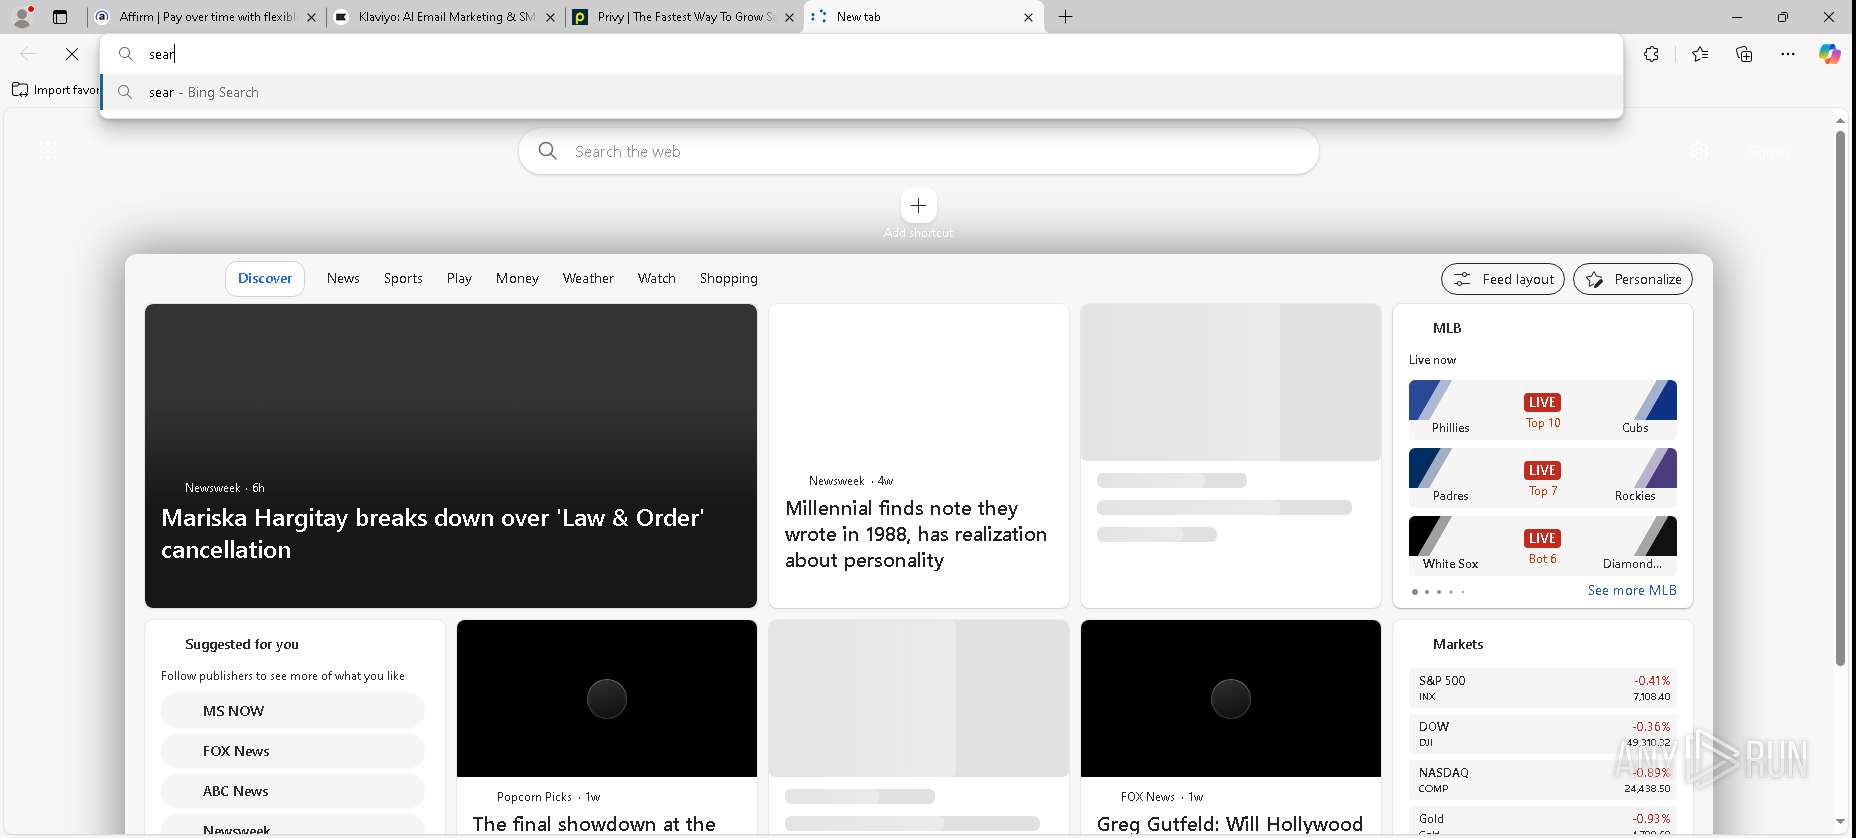The width and height of the screenshot is (1856, 838).
Task: Switch to the Klaviyo tab
Action: (x=444, y=17)
